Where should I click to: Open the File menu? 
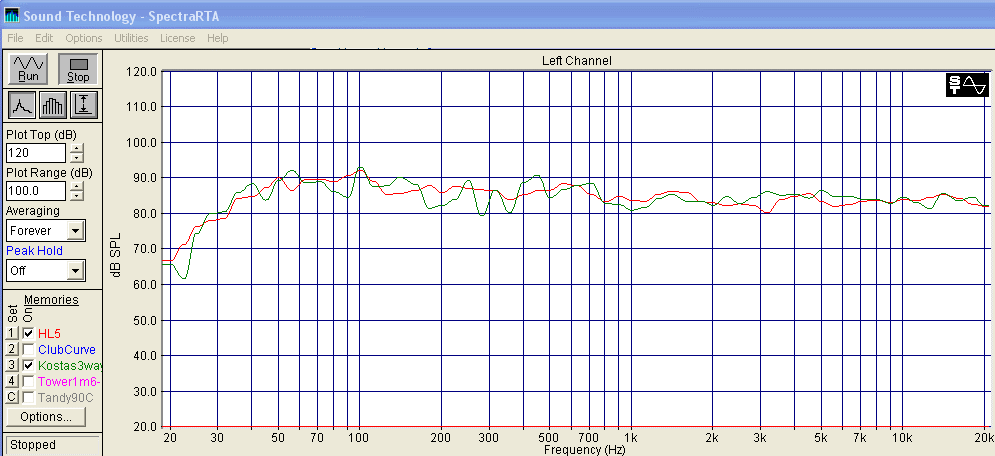(x=15, y=38)
